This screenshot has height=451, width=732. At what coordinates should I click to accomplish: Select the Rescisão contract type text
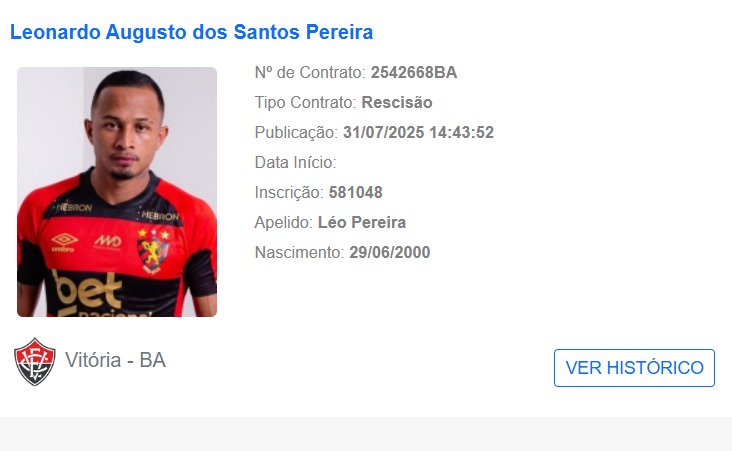tap(397, 102)
